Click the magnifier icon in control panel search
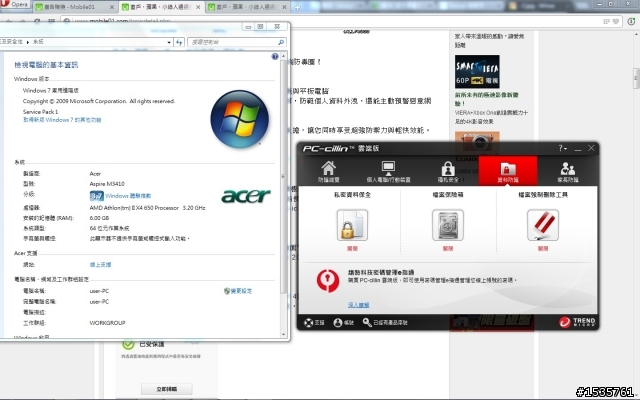640x400 pixels. point(281,42)
